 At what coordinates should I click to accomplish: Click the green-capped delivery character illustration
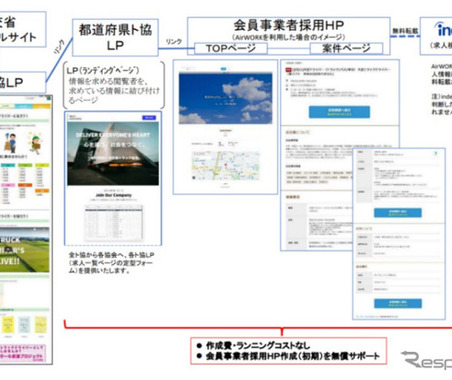(35, 143)
